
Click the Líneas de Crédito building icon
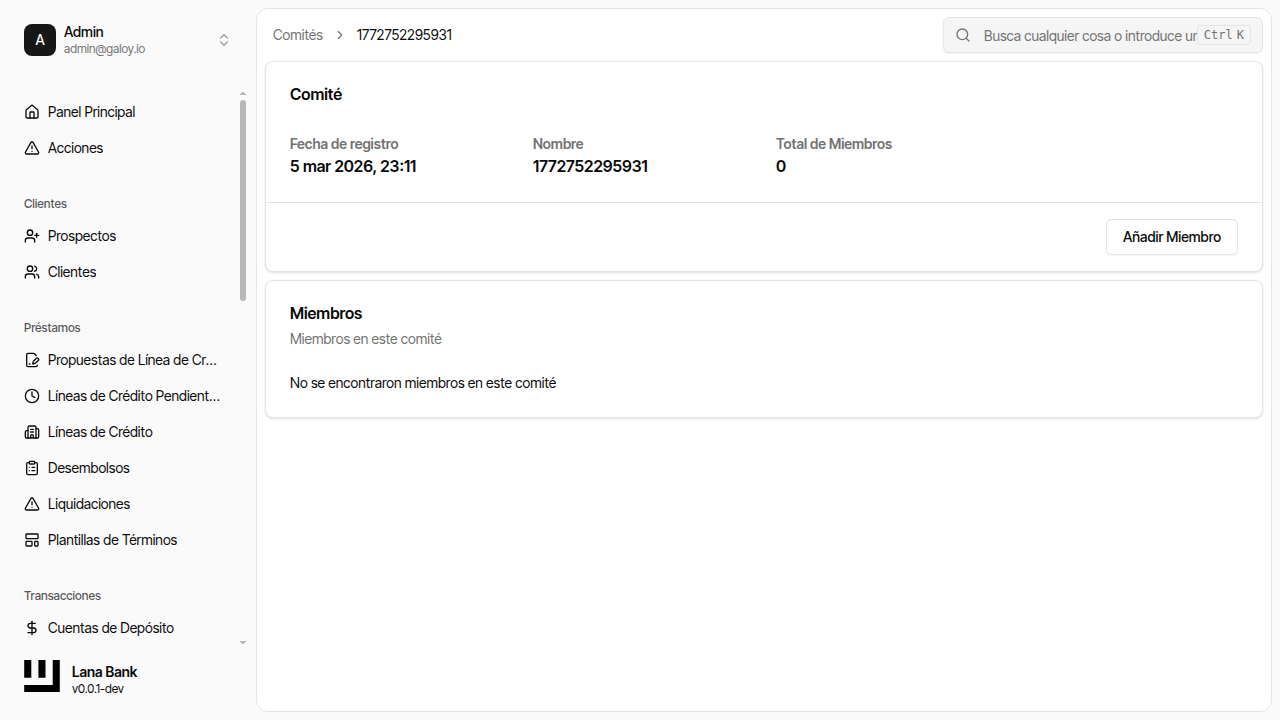(x=32, y=432)
